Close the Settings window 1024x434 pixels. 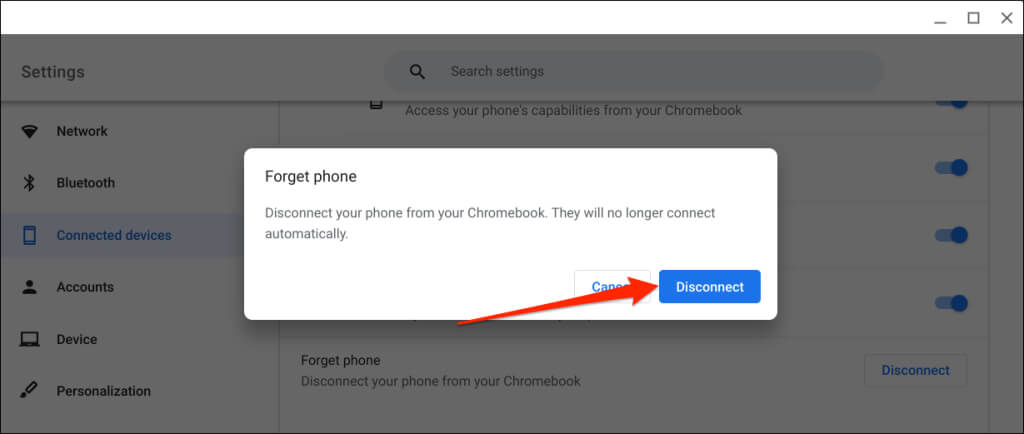[x=1004, y=18]
